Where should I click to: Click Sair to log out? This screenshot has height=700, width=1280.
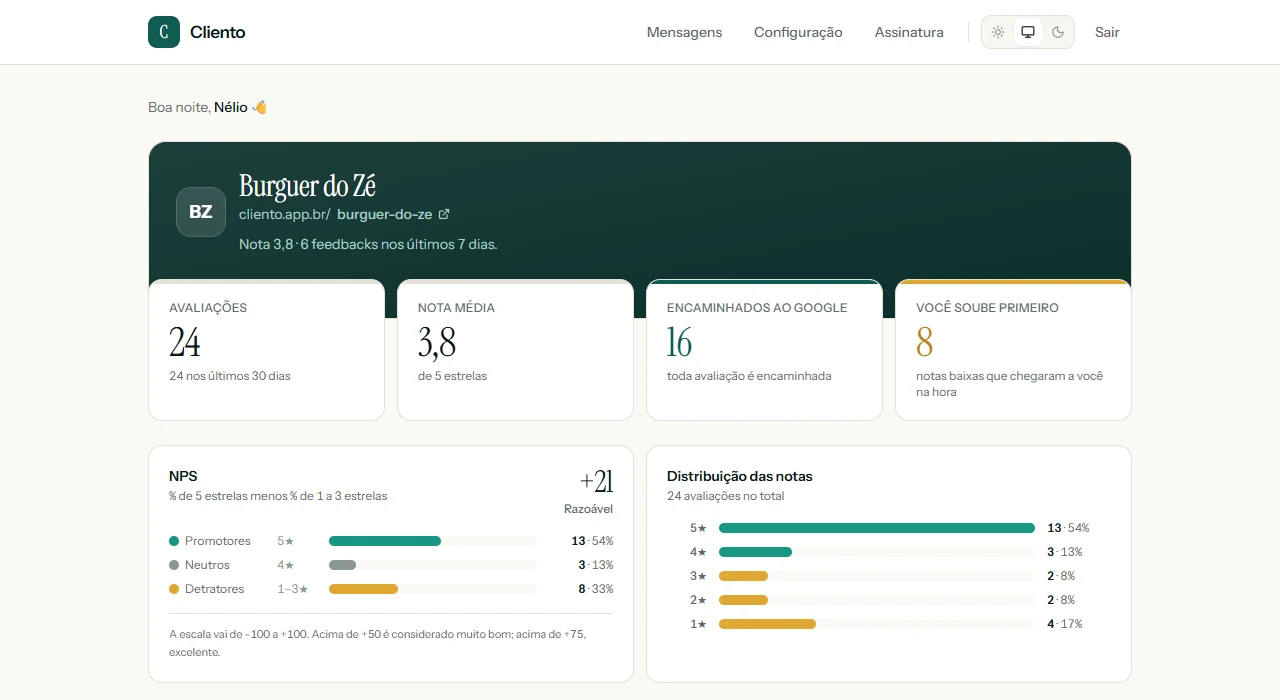(x=1107, y=32)
